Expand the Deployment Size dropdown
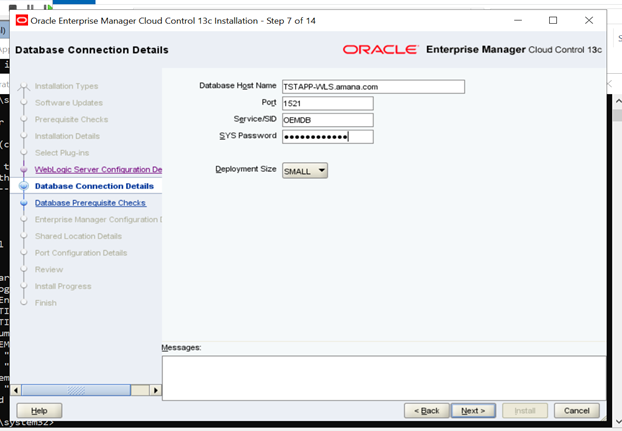The width and height of the screenshot is (622, 431). coord(305,170)
